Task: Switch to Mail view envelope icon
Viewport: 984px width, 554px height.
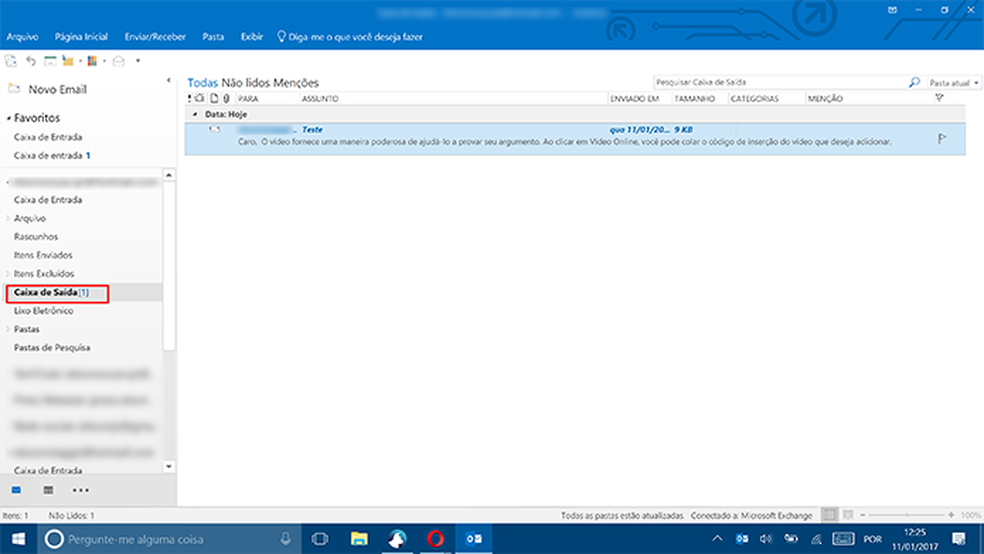Action: click(16, 490)
